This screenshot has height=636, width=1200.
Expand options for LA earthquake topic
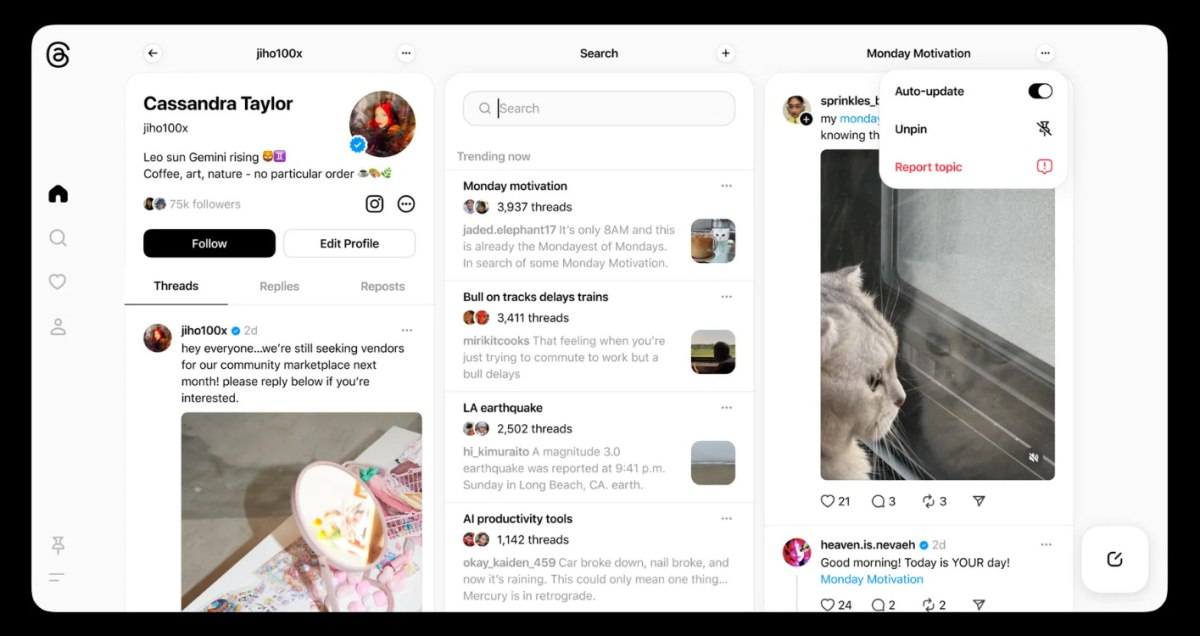(726, 408)
